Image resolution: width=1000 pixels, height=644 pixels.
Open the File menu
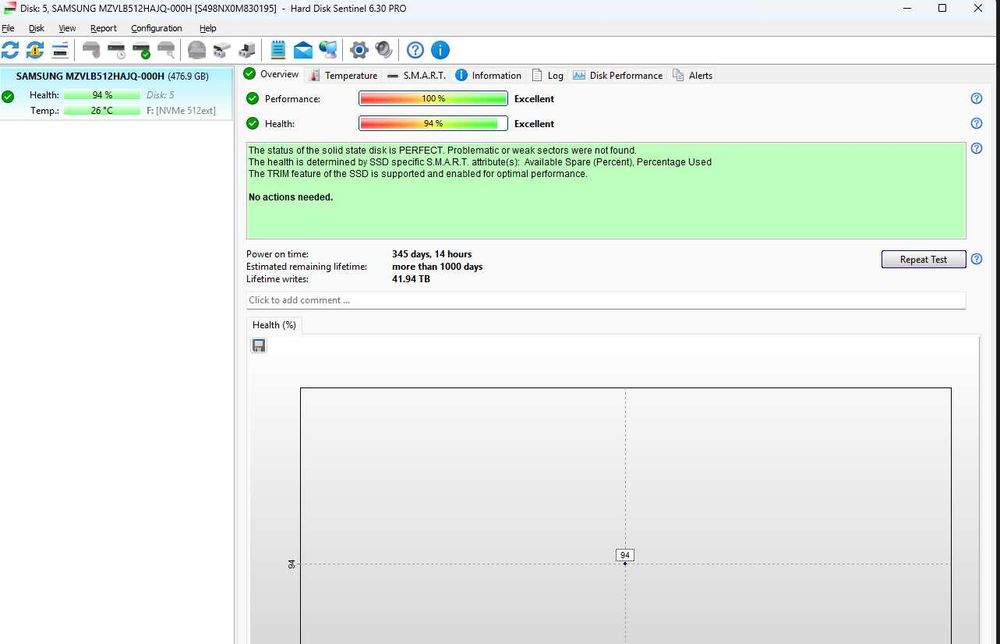(x=8, y=28)
